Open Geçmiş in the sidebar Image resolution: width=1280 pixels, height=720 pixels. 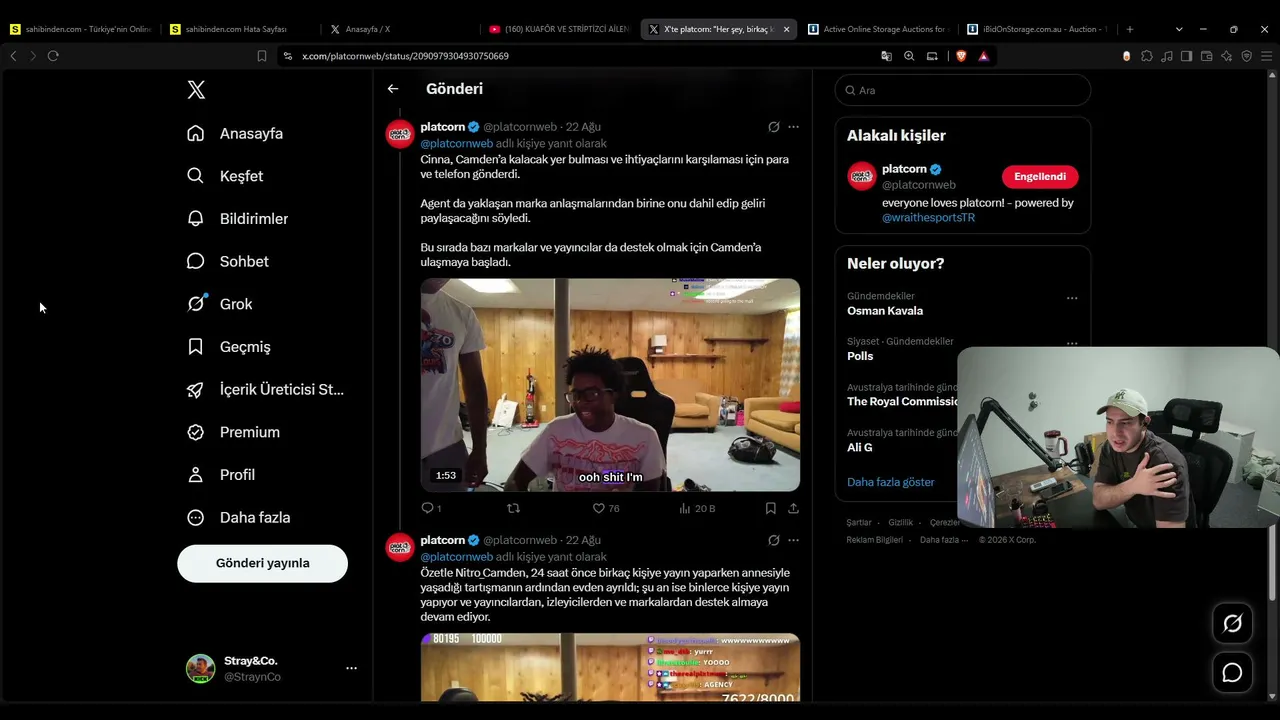point(228,347)
